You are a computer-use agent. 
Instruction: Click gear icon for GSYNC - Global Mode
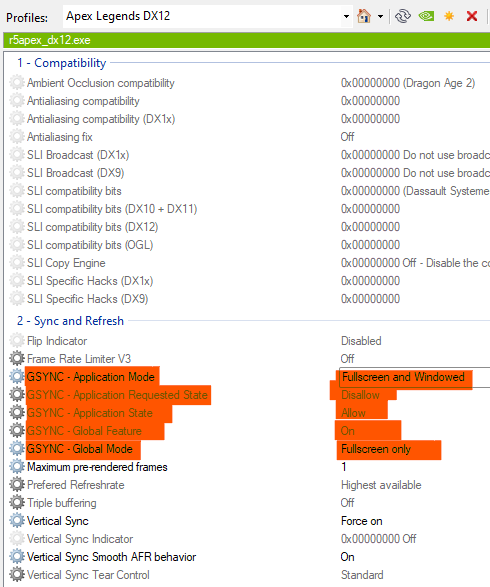[x=17, y=448]
